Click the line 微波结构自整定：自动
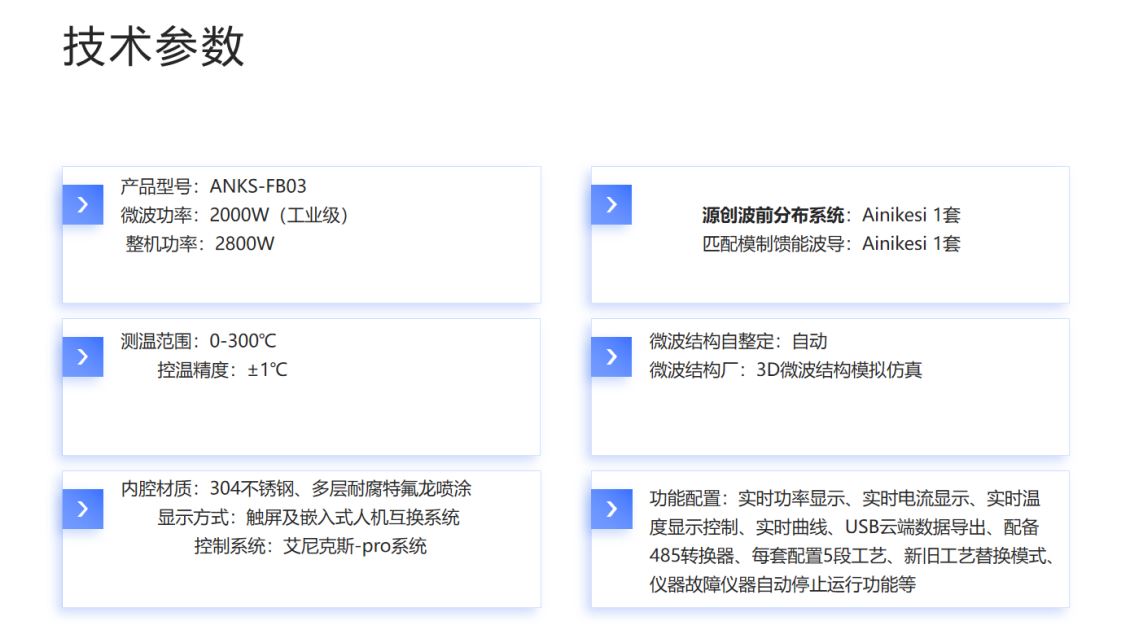 738,341
